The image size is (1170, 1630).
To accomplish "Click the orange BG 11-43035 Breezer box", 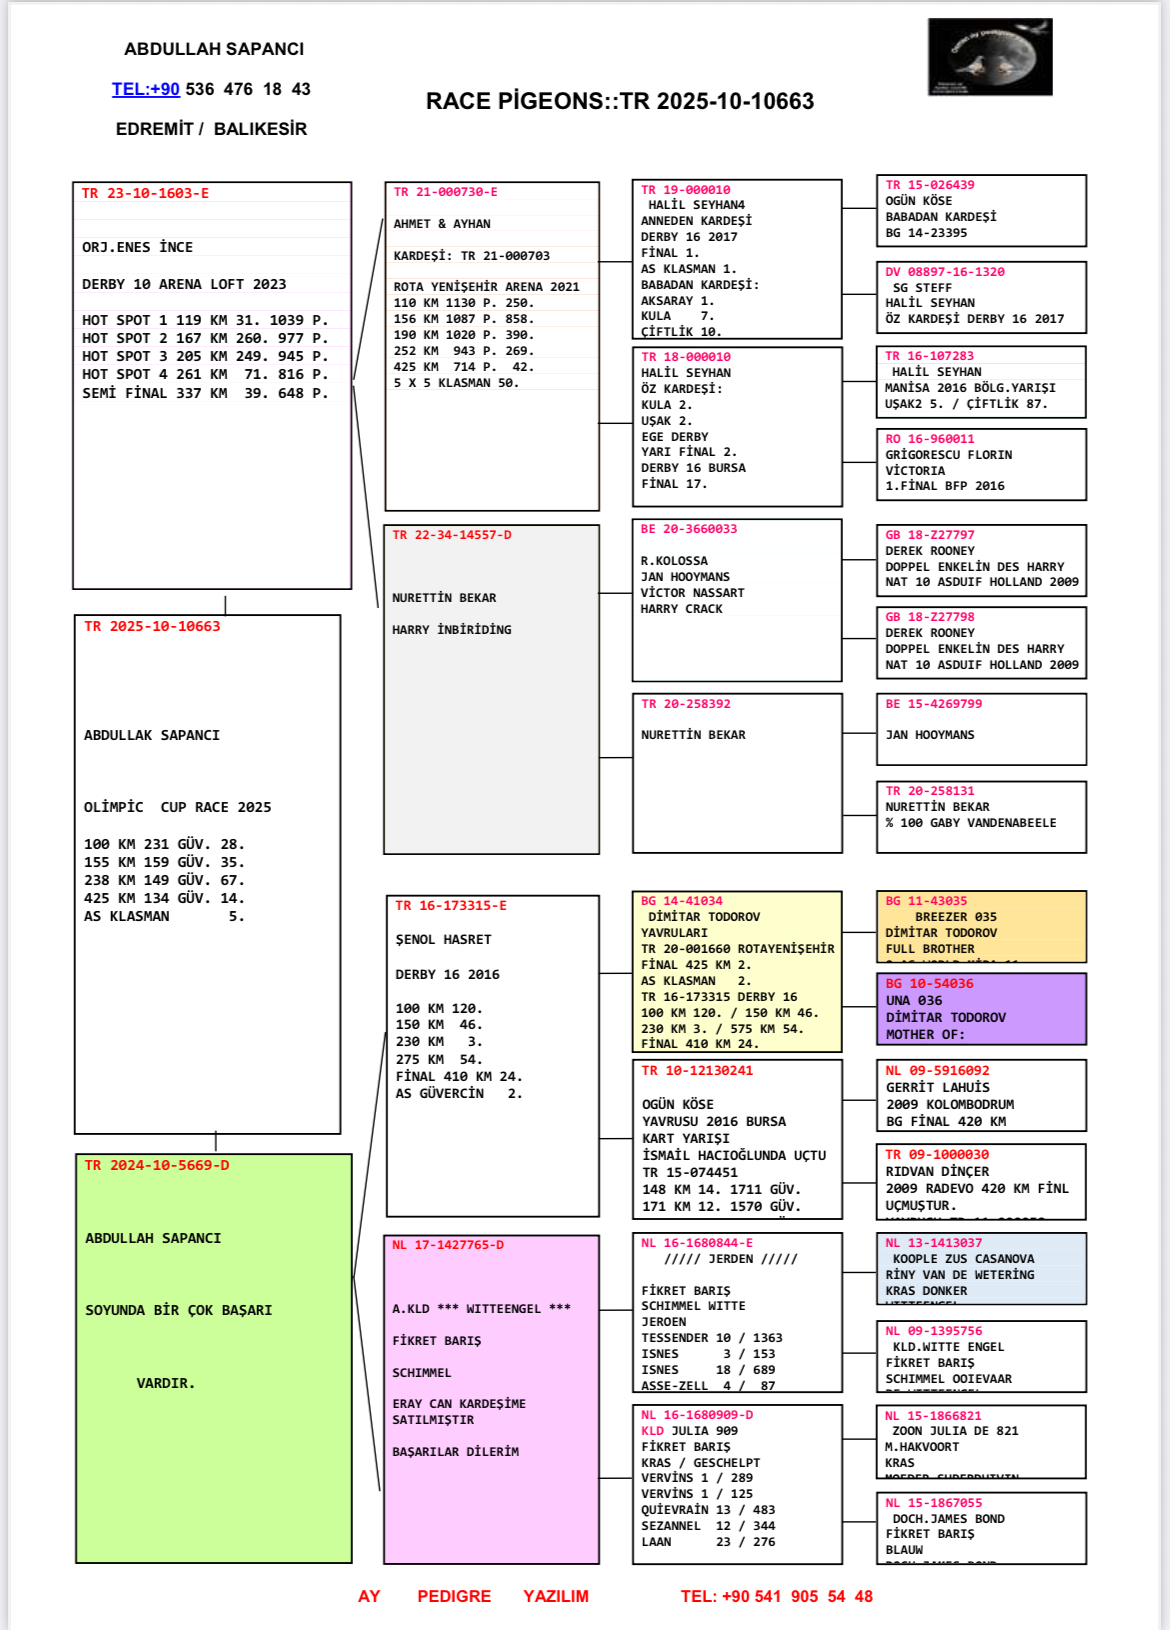I will click(x=980, y=926).
